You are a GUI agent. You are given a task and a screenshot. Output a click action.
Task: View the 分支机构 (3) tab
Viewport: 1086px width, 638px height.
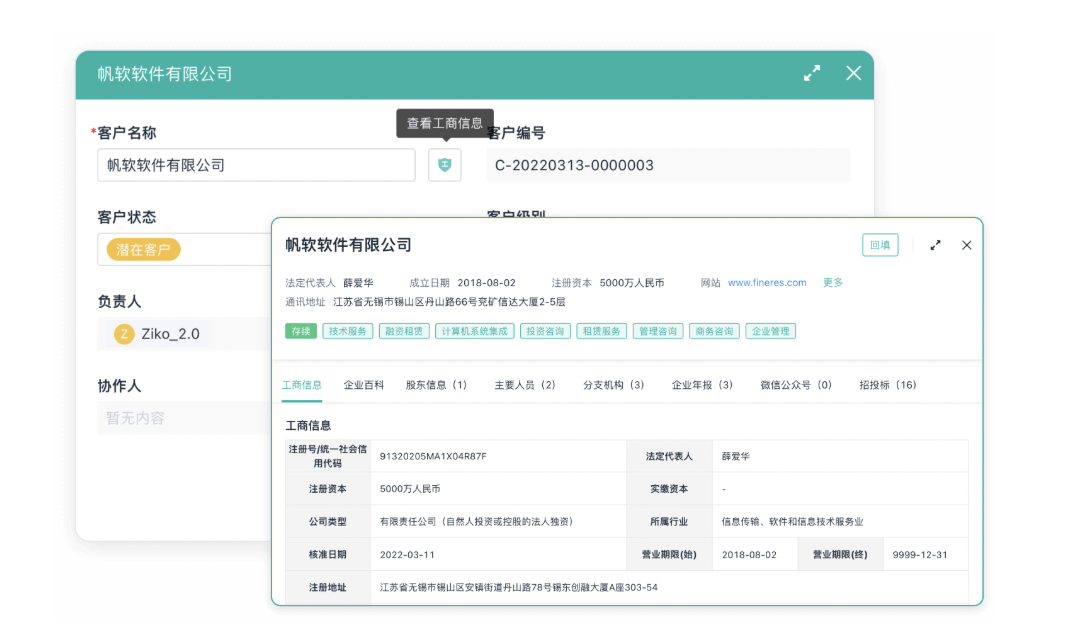tap(613, 385)
